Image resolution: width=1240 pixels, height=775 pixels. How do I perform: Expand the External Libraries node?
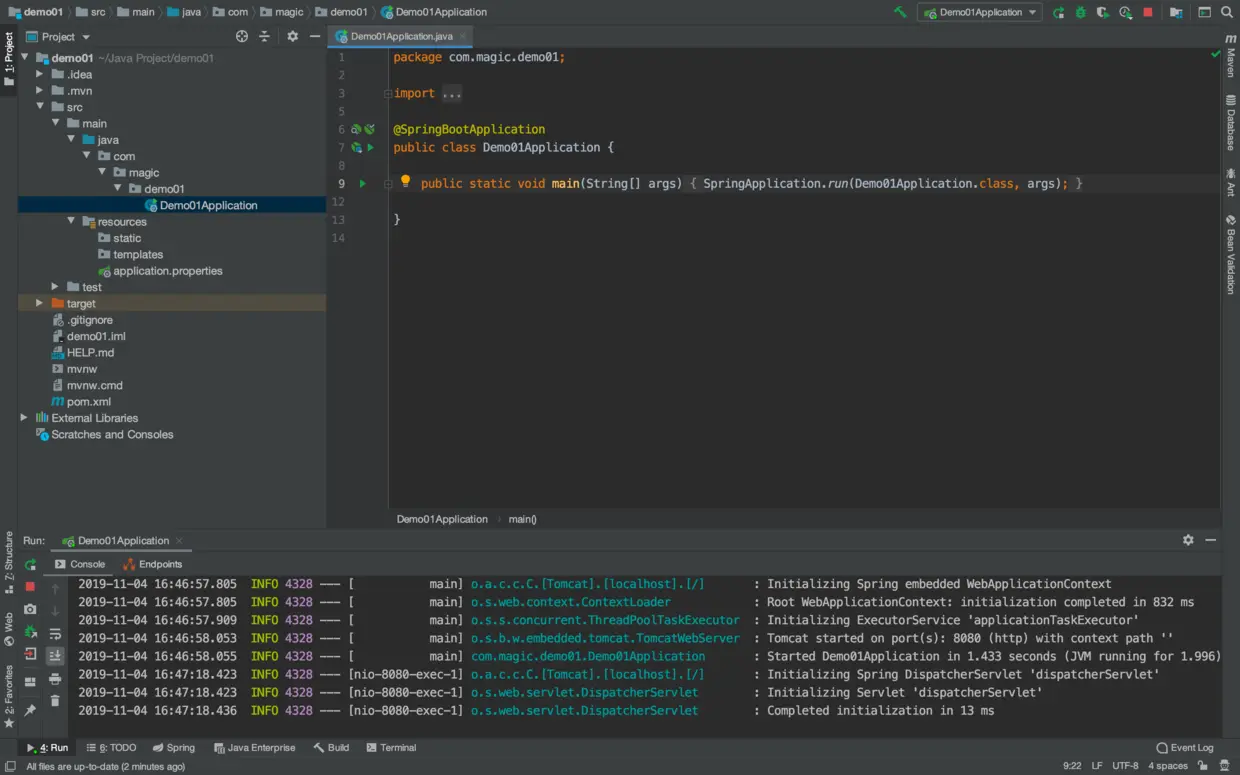(24, 418)
